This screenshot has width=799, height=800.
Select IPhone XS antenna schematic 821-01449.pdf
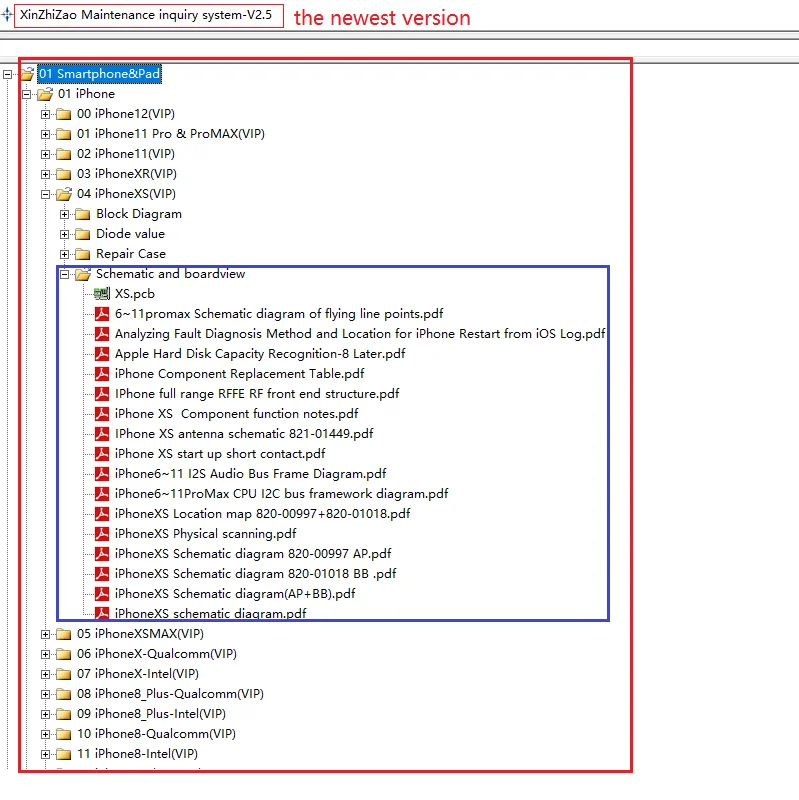tap(244, 434)
